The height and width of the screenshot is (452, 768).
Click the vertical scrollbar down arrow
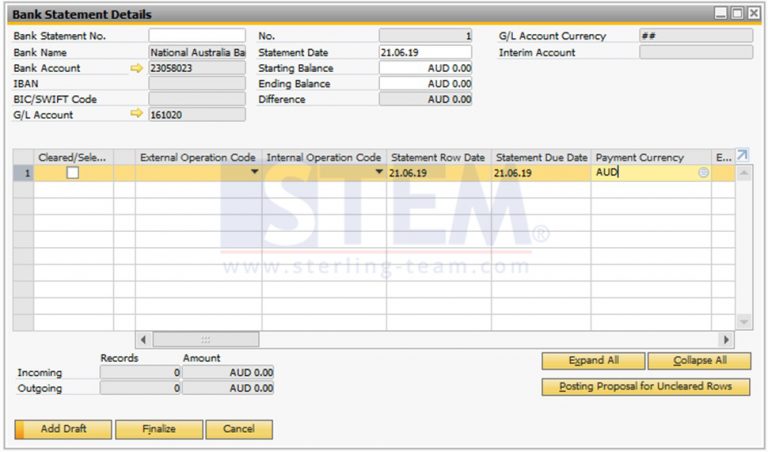[744, 322]
